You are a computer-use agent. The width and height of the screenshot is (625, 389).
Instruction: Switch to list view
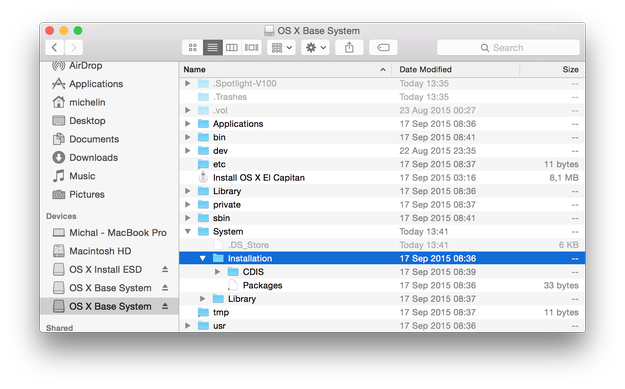pos(212,47)
